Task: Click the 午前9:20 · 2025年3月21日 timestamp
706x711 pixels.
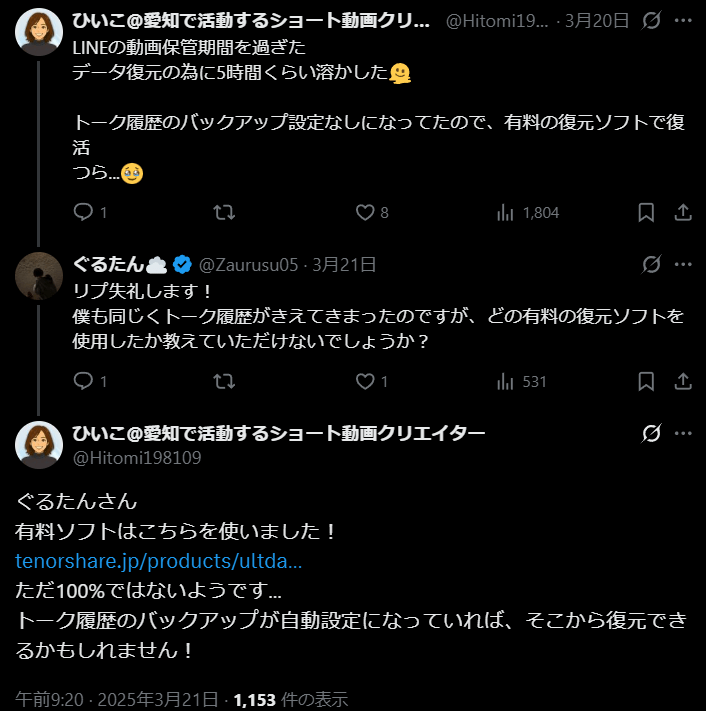Action: point(119,699)
